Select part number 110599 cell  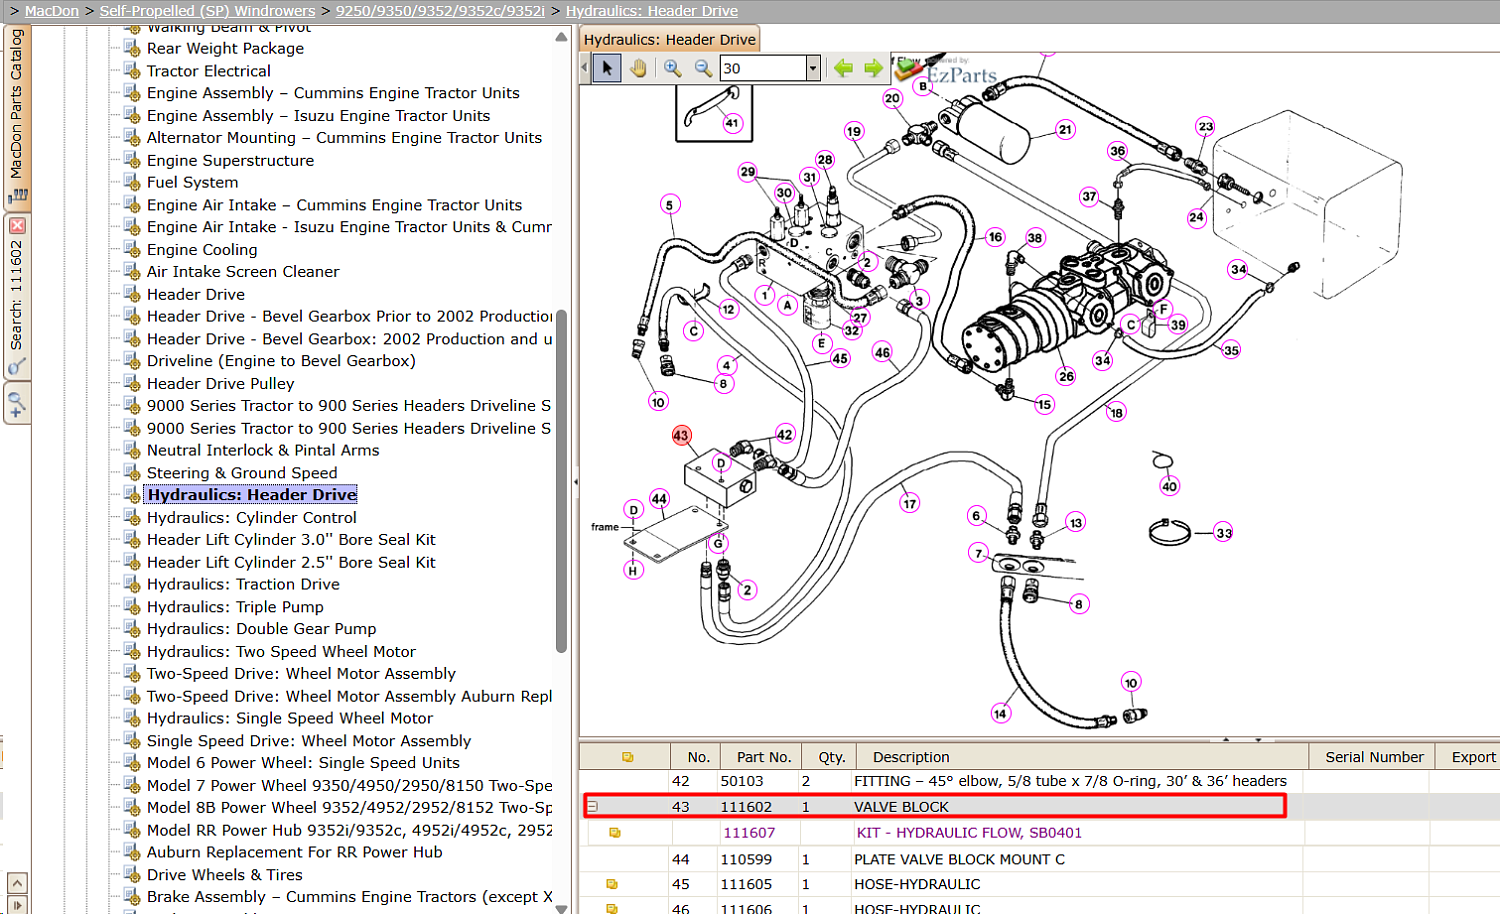click(746, 859)
